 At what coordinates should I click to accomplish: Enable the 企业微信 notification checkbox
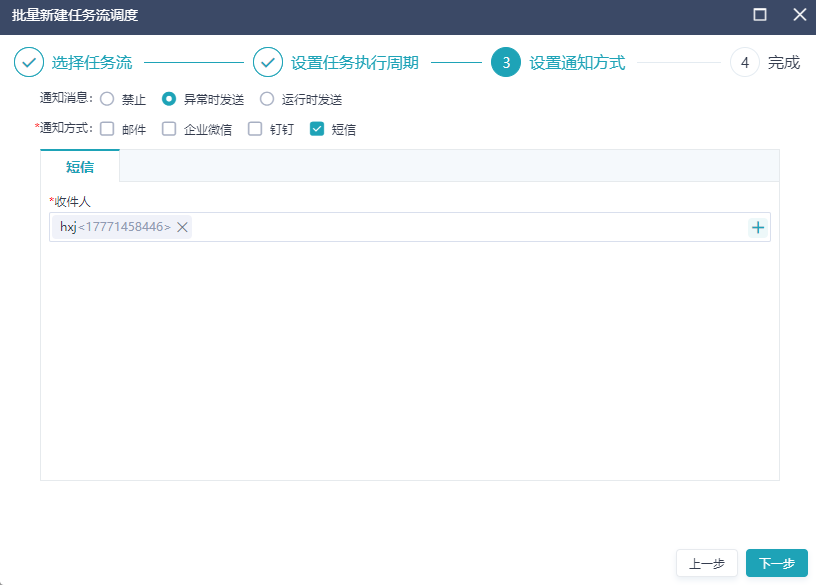(169, 128)
